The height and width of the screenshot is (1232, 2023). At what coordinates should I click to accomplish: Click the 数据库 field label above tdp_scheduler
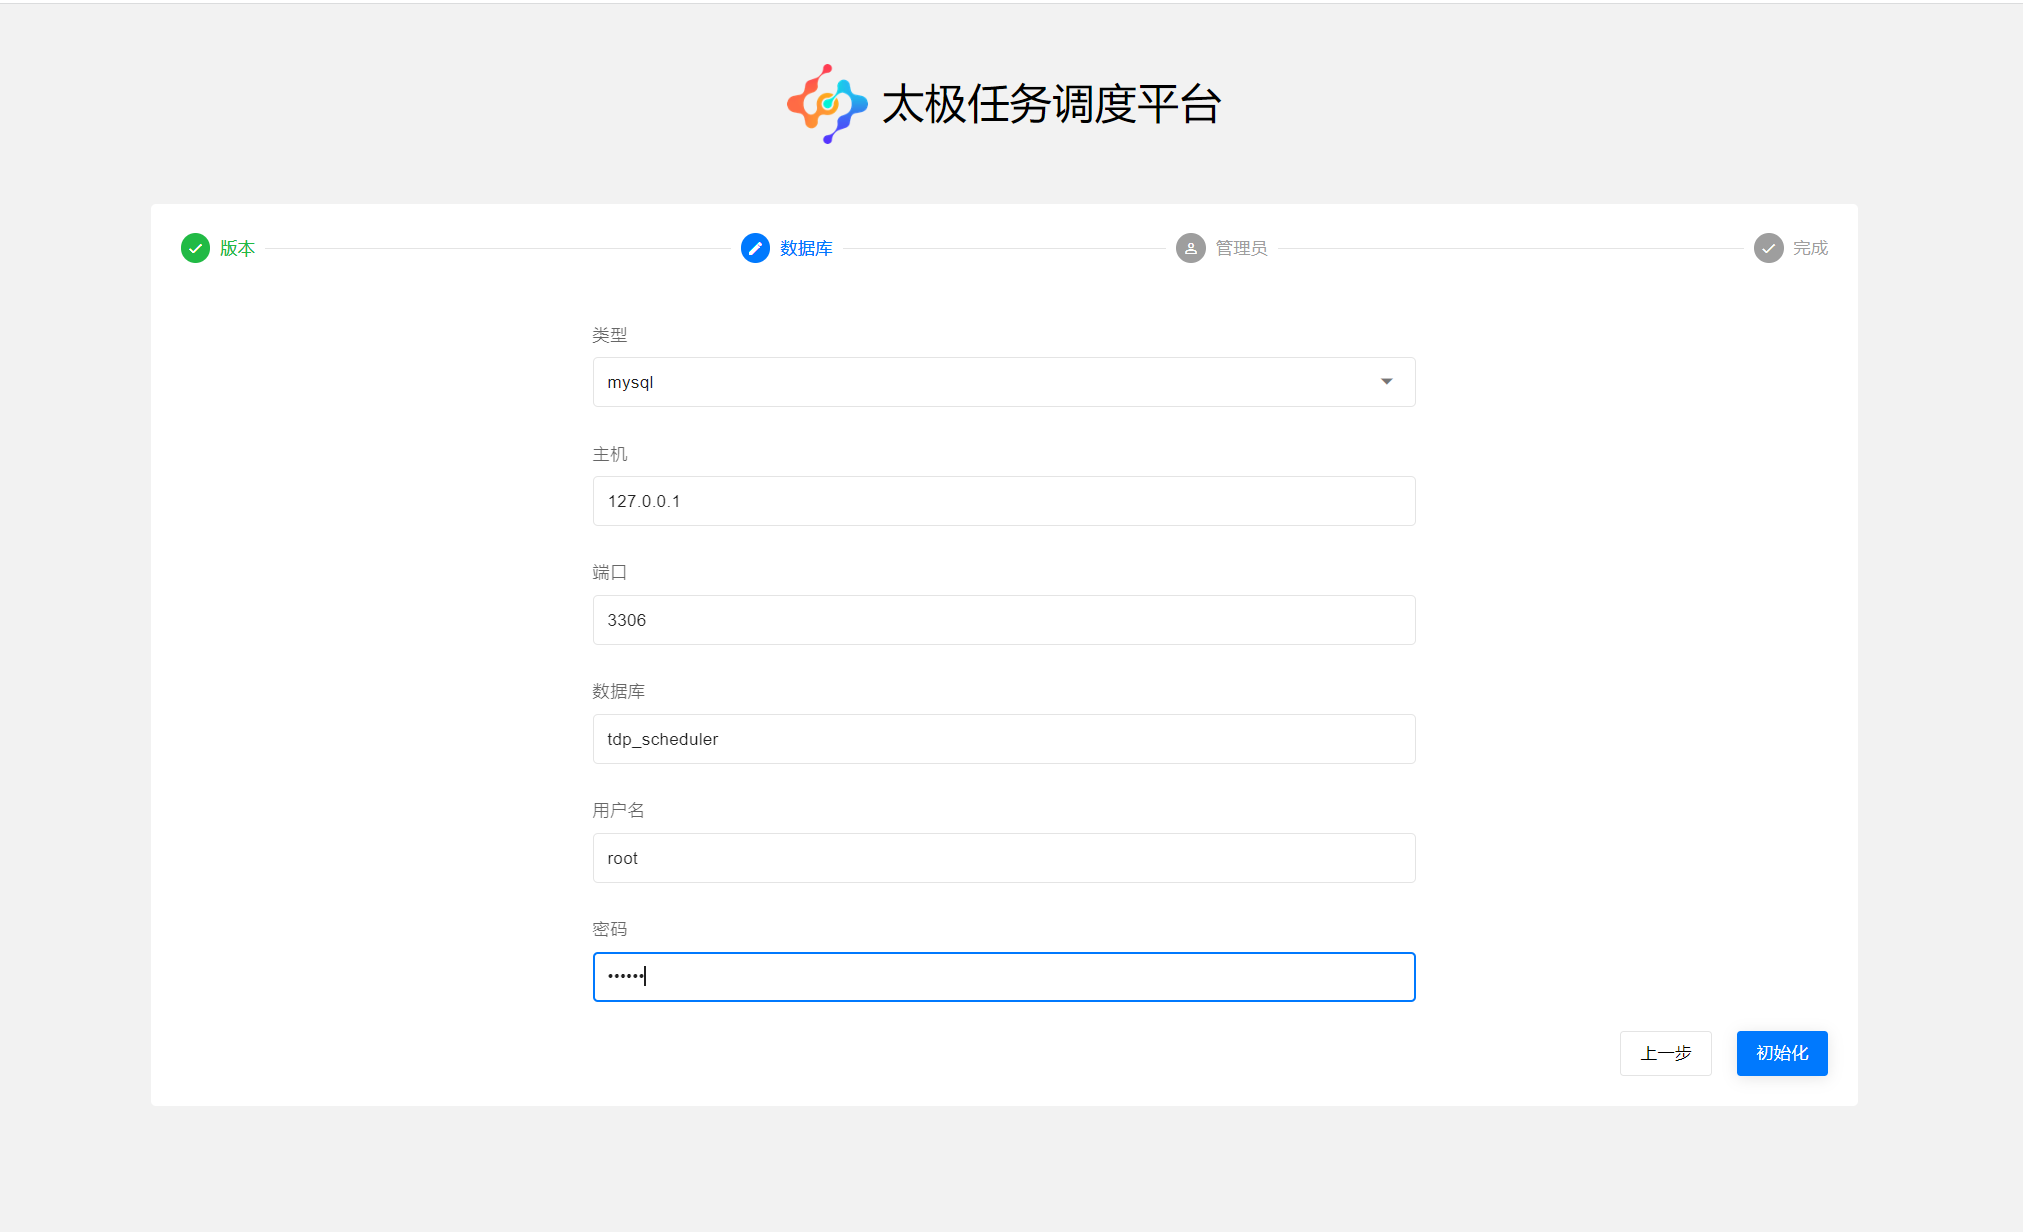[x=619, y=691]
